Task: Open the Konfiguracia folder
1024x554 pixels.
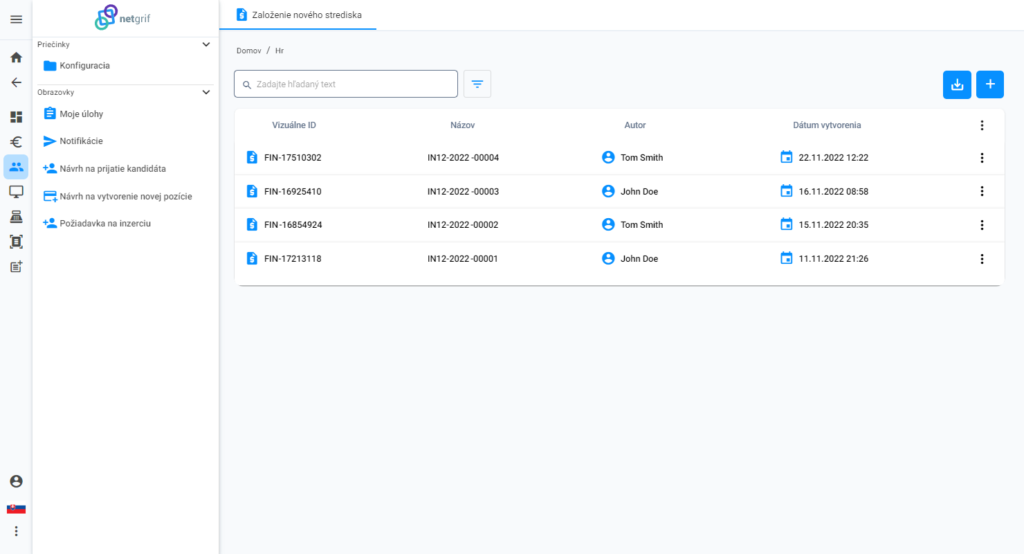Action: [x=76, y=65]
